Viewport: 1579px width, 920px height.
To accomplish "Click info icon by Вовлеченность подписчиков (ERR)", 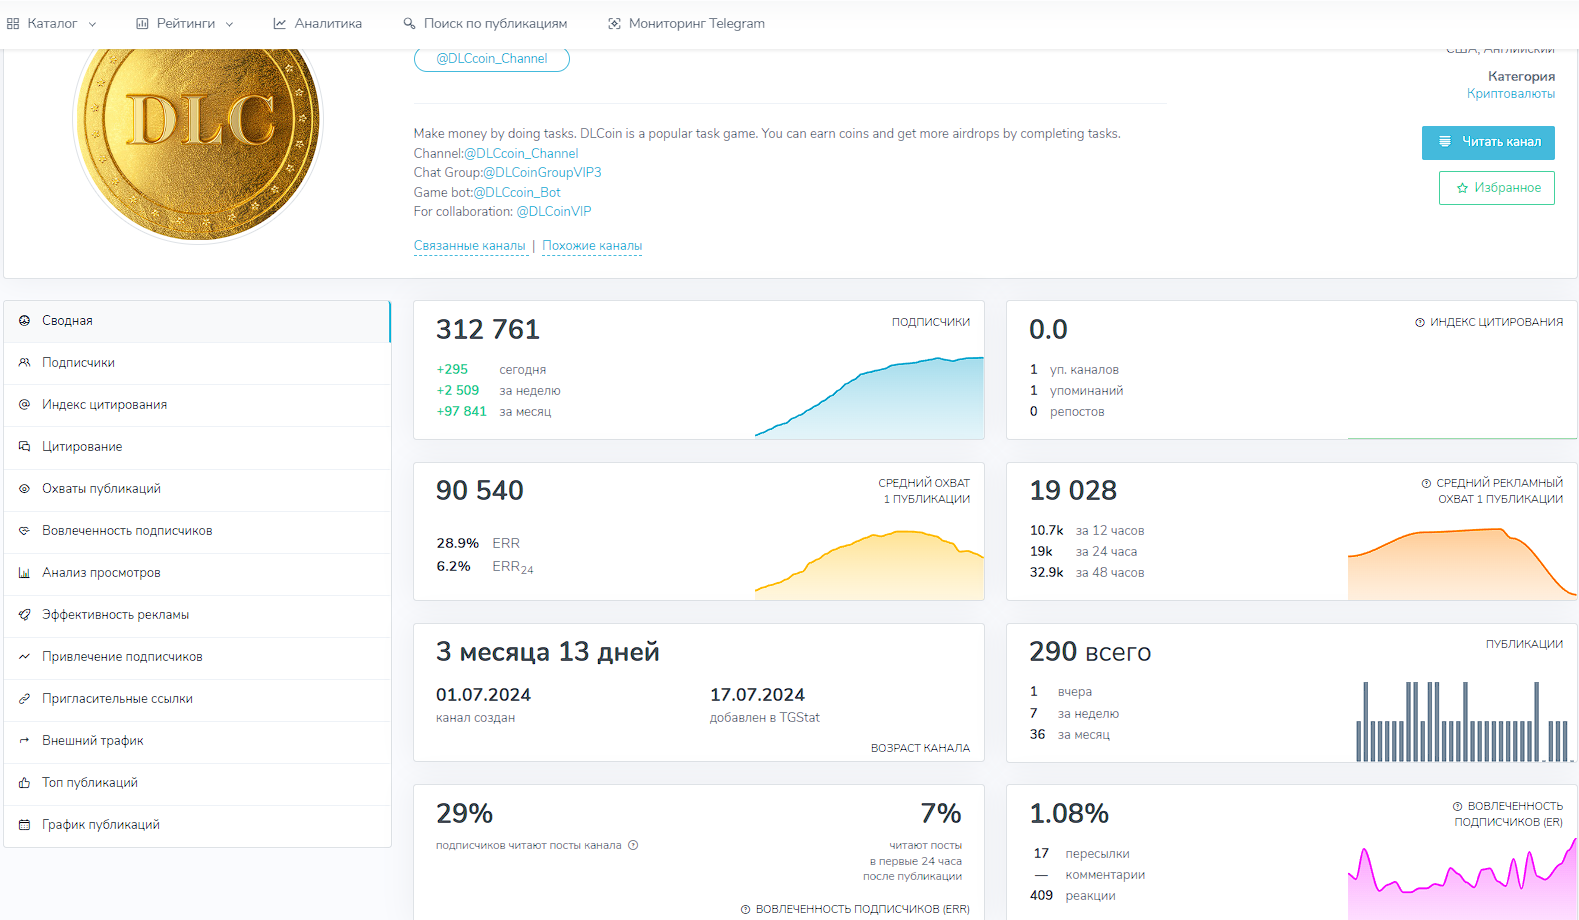I will pyautogui.click(x=745, y=909).
